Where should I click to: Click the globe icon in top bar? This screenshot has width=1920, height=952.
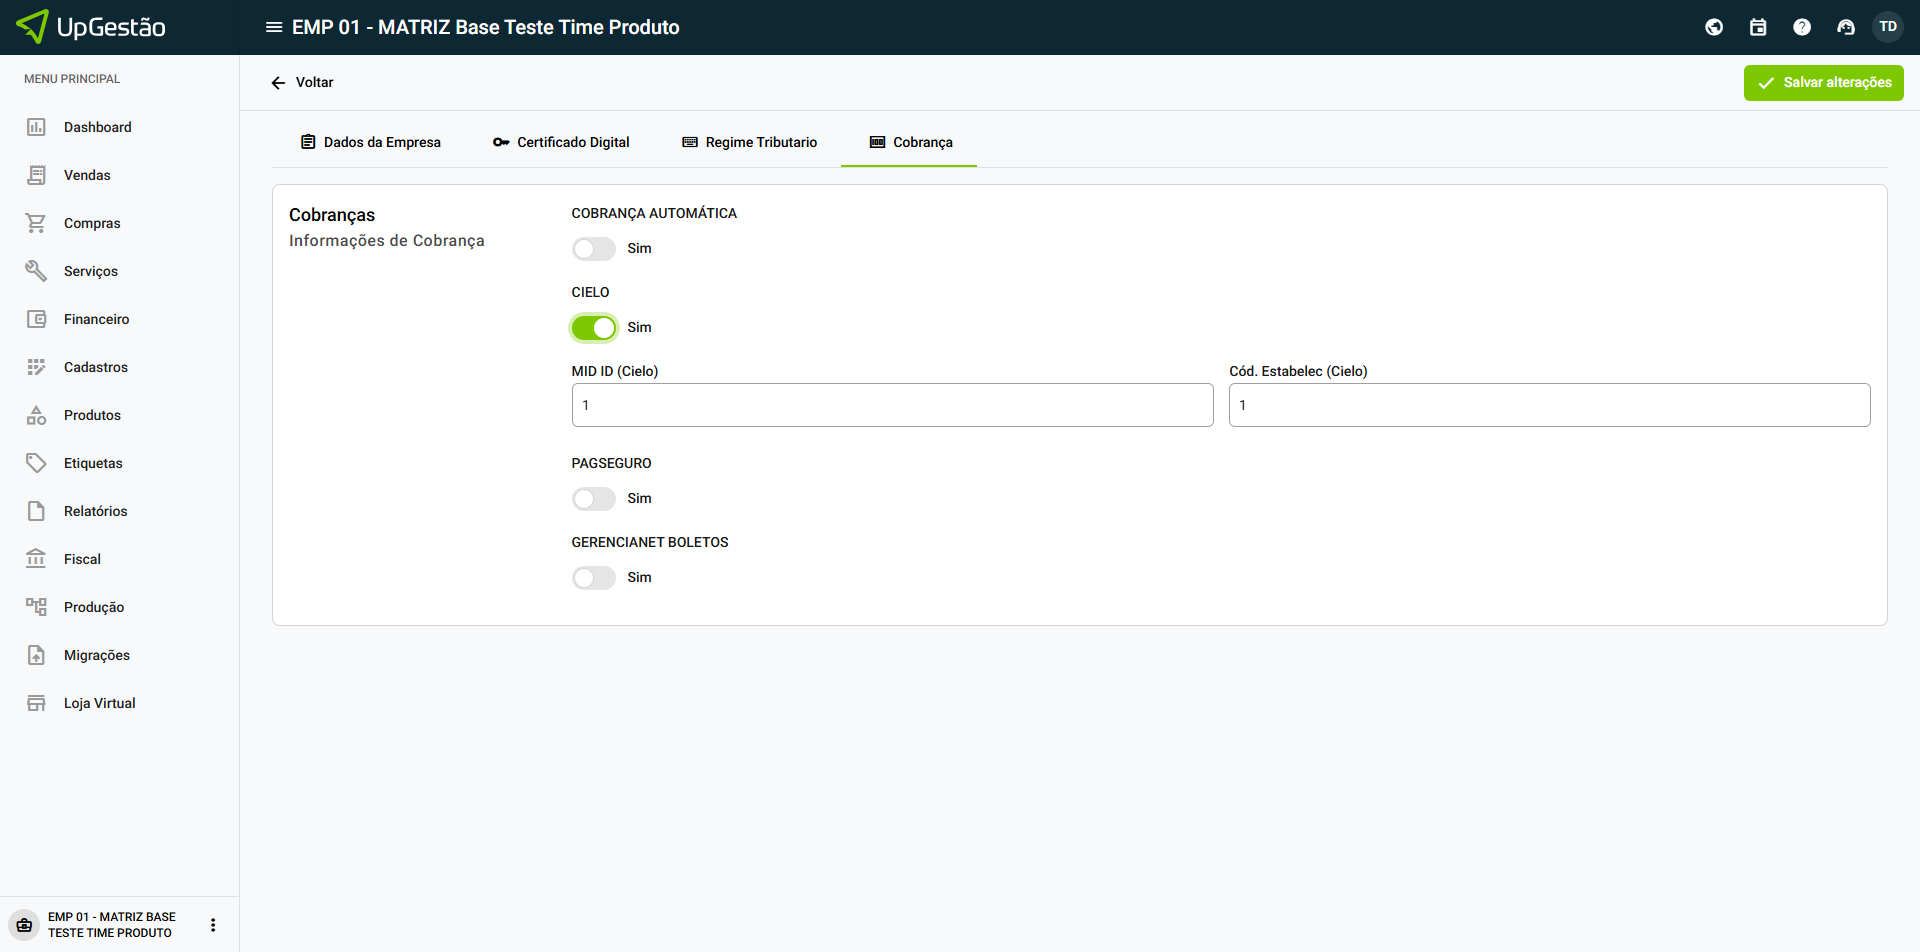tap(1714, 27)
